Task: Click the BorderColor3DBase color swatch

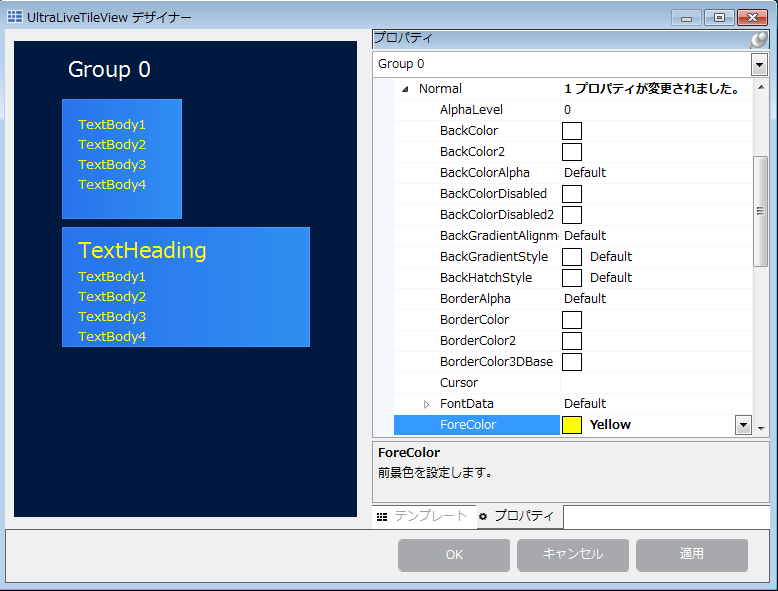Action: click(572, 362)
